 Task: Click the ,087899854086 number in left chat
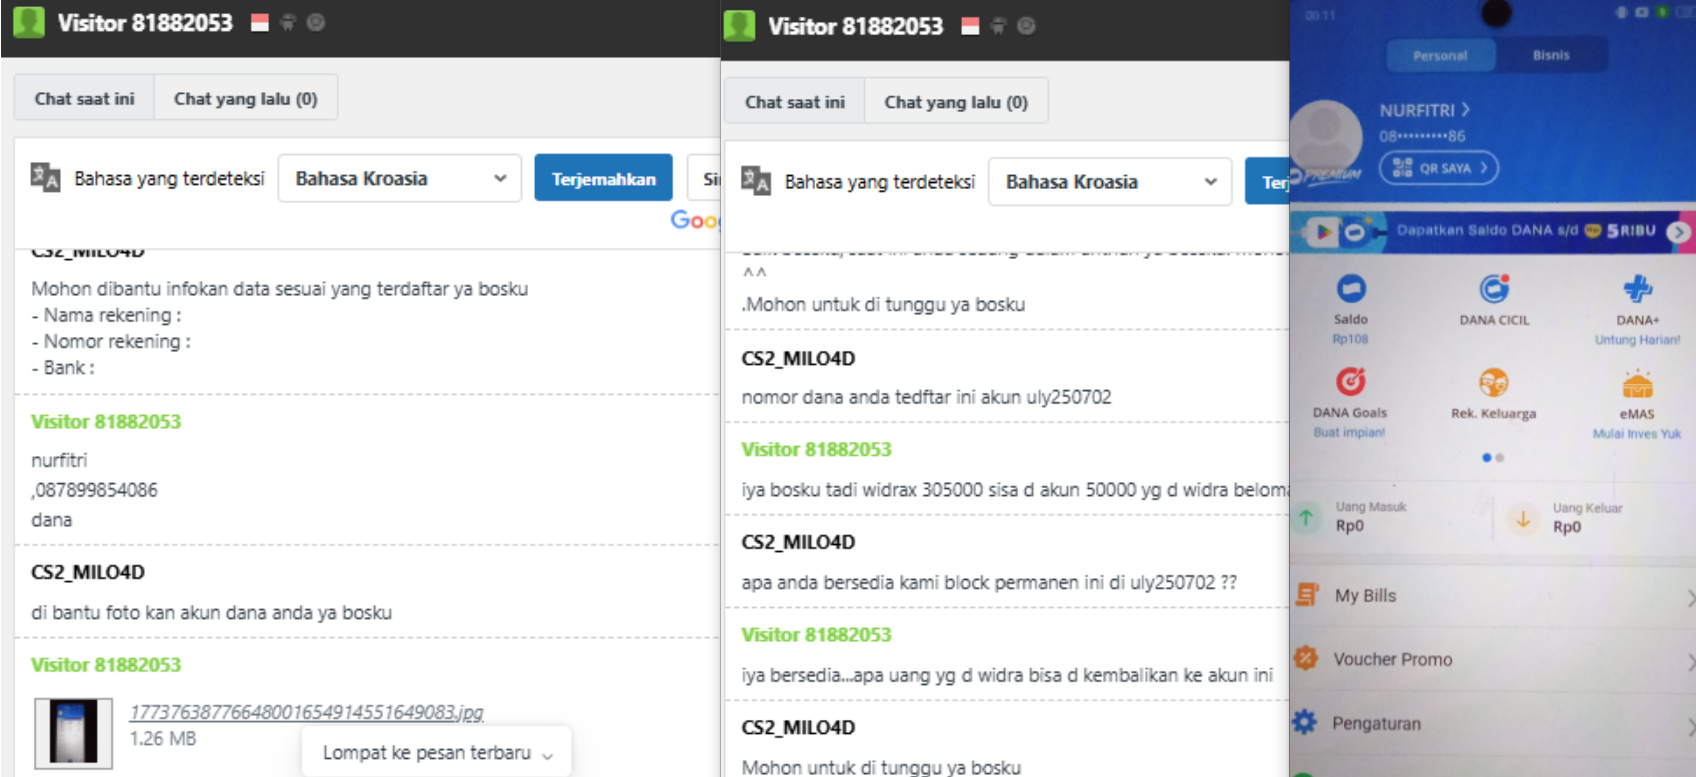point(94,490)
